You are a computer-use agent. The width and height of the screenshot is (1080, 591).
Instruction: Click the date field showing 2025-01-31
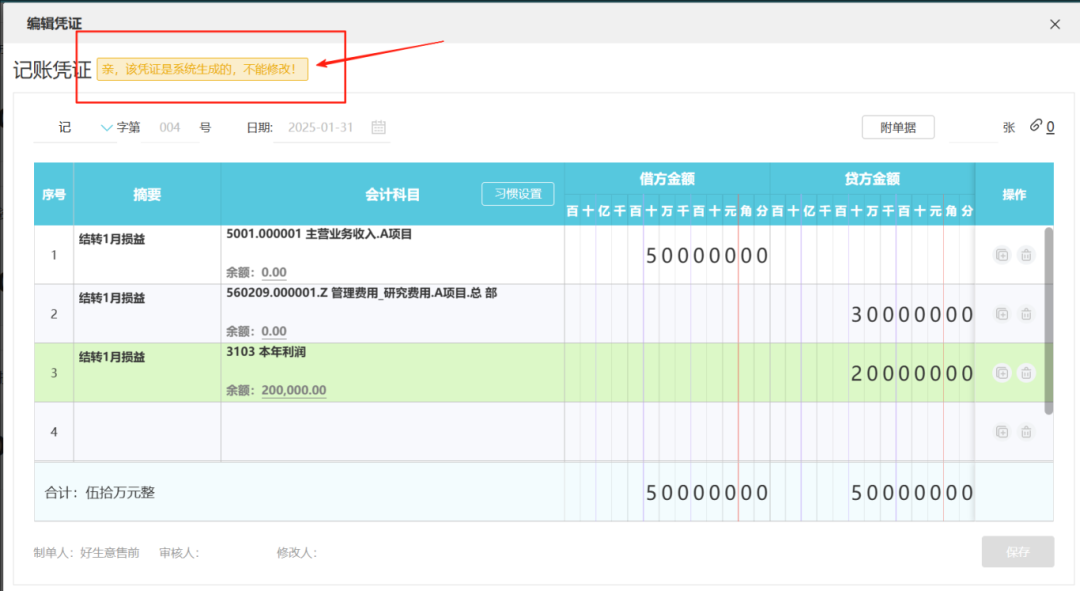322,127
